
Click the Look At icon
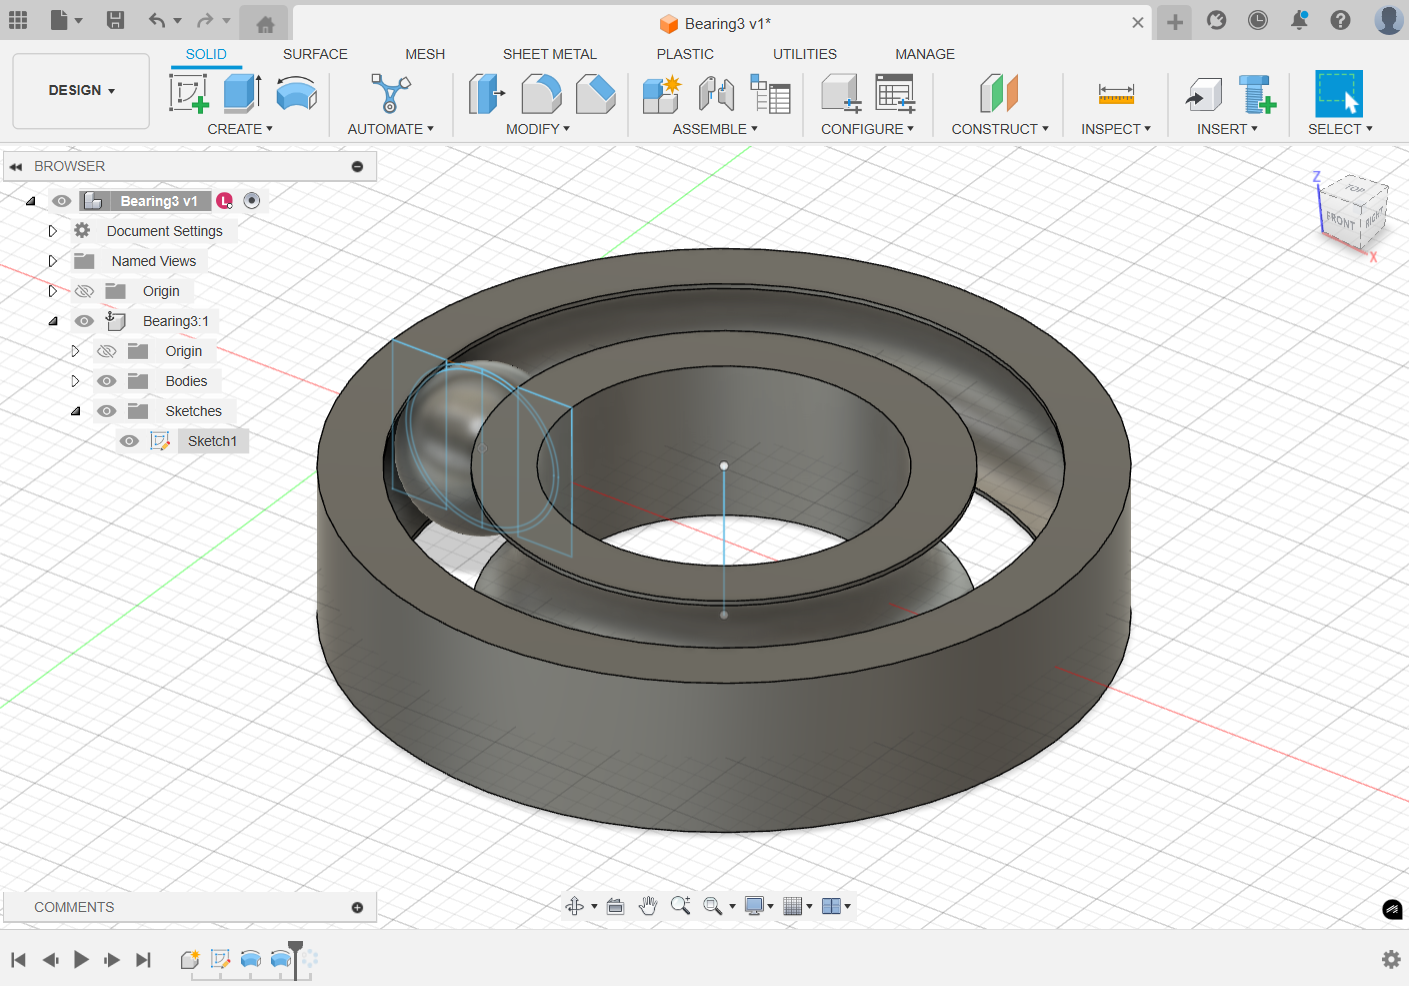click(x=615, y=906)
